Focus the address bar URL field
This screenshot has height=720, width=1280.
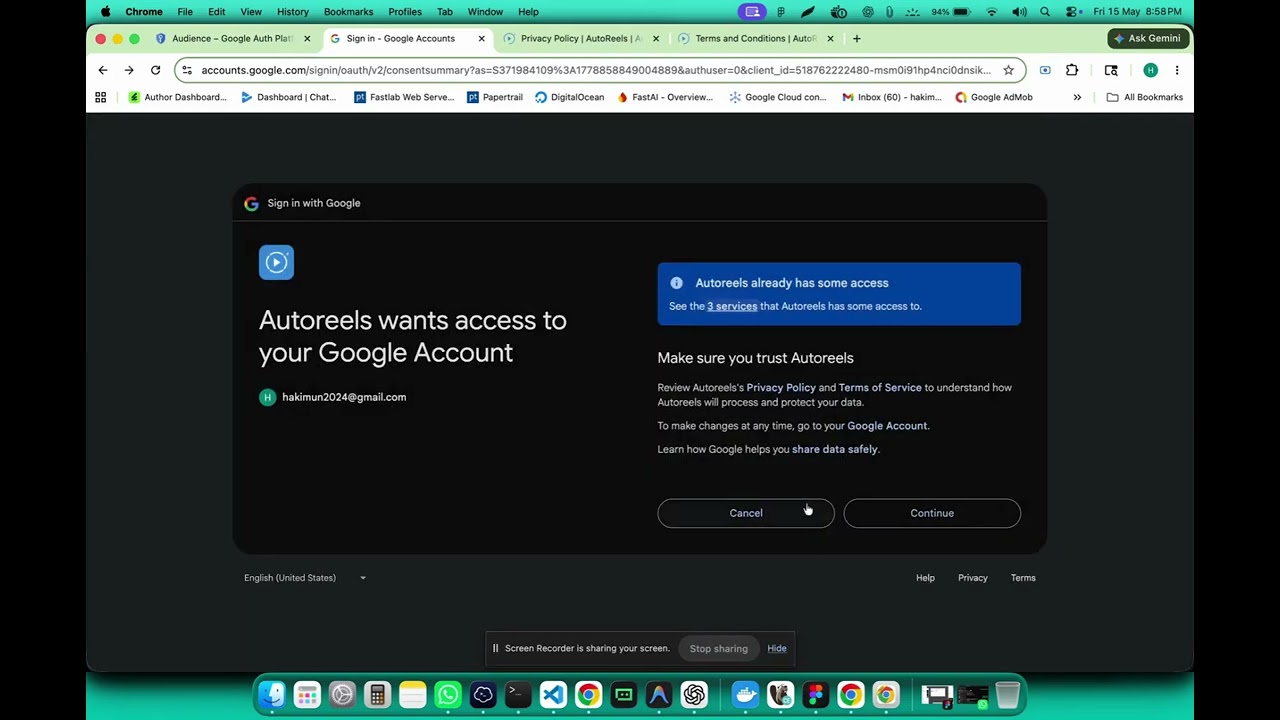pos(595,70)
